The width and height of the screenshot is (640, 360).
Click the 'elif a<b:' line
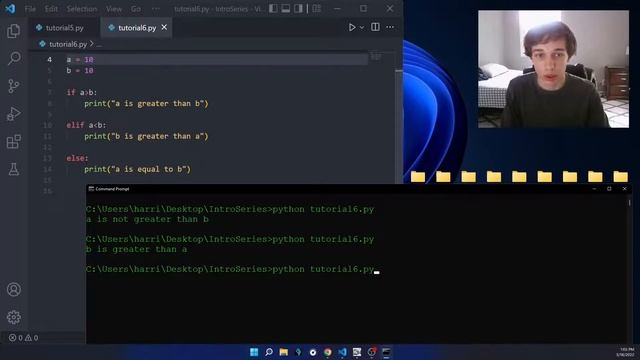(86, 125)
